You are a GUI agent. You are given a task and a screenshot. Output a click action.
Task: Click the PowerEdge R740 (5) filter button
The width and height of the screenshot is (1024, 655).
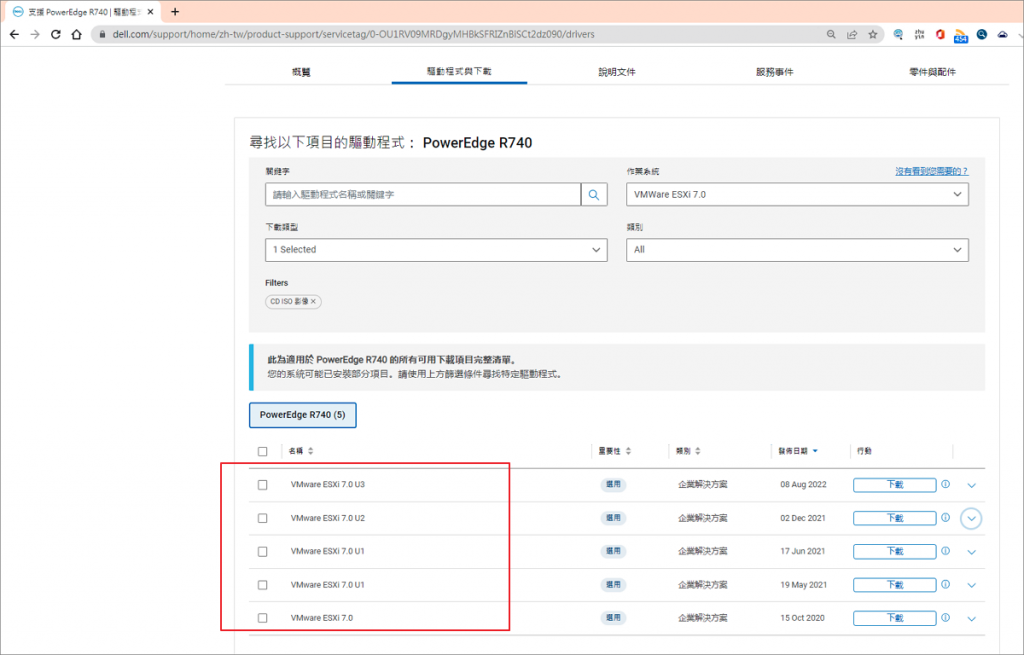[x=302, y=415]
